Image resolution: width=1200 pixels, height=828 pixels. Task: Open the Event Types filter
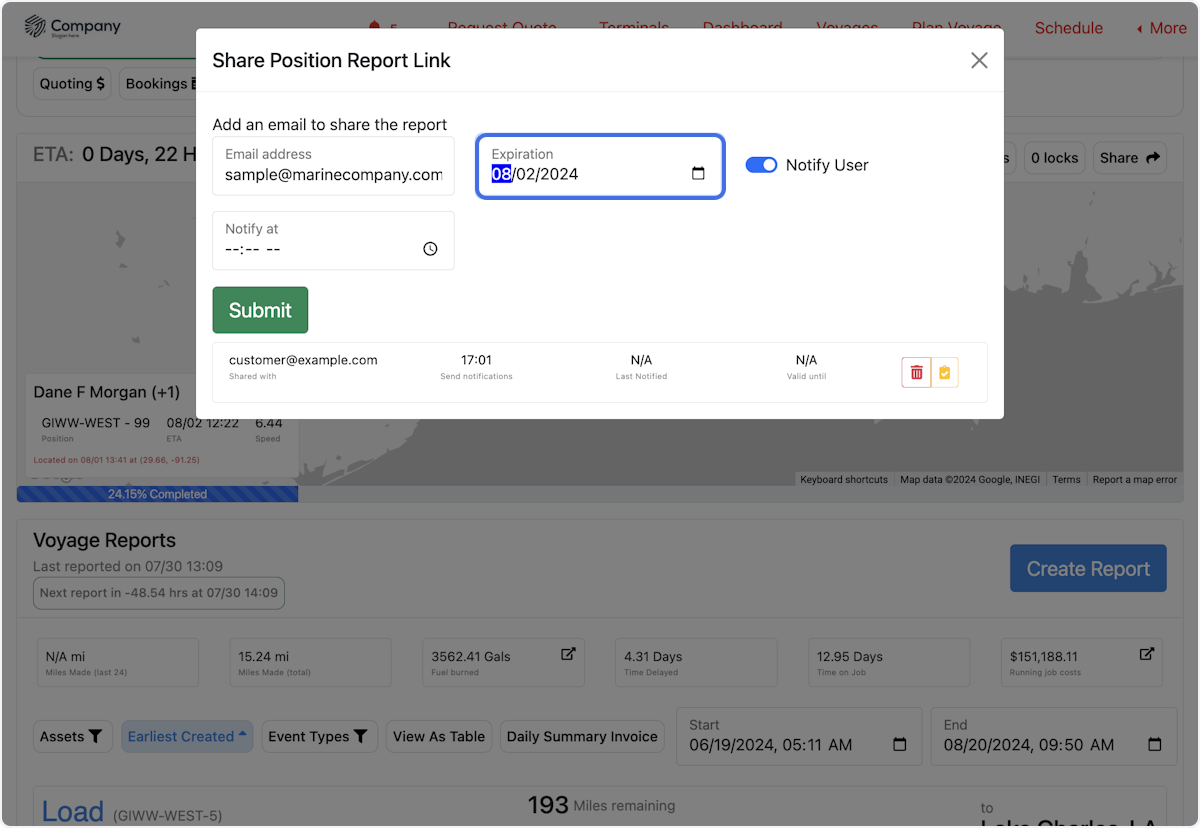pyautogui.click(x=319, y=737)
